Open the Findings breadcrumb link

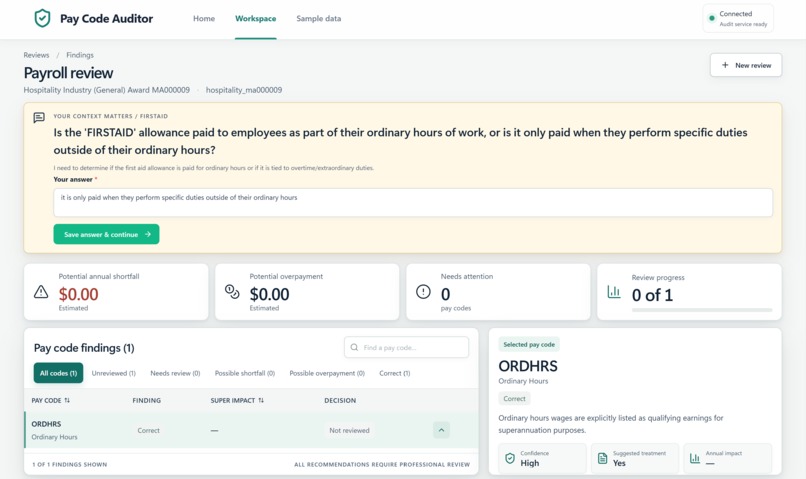(x=80, y=55)
